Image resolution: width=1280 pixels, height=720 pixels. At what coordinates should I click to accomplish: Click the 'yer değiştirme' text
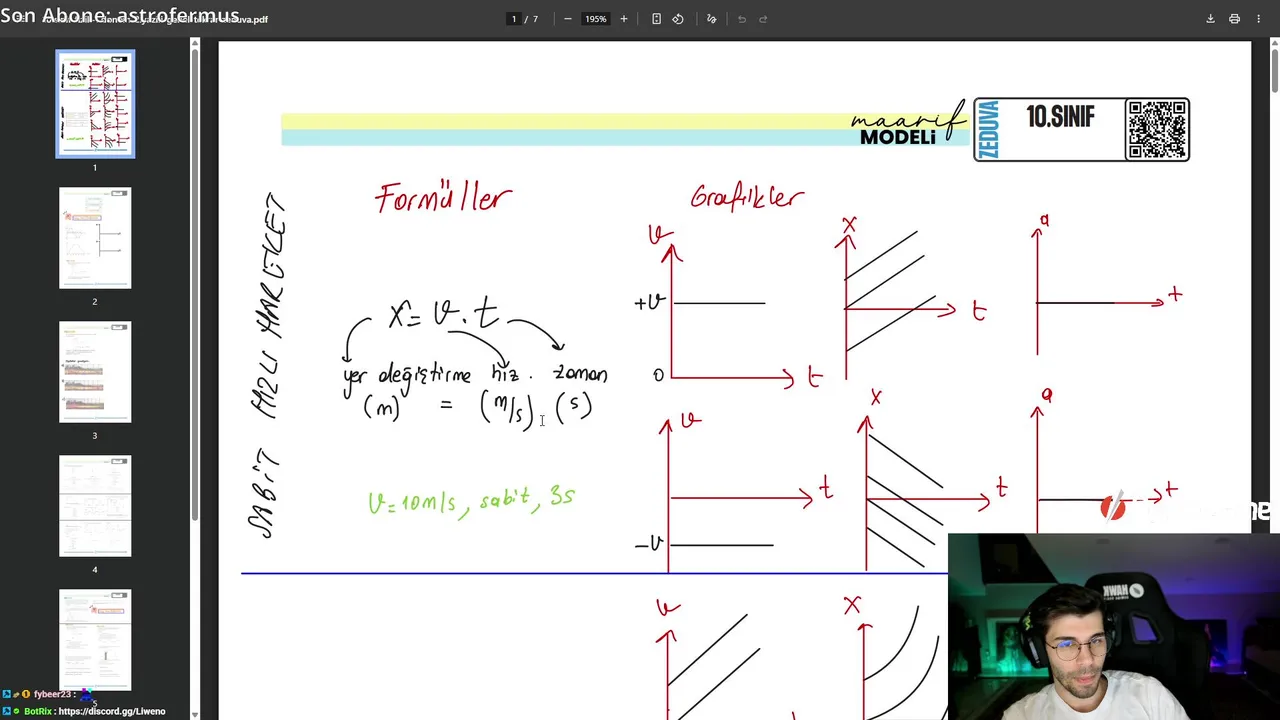point(407,376)
